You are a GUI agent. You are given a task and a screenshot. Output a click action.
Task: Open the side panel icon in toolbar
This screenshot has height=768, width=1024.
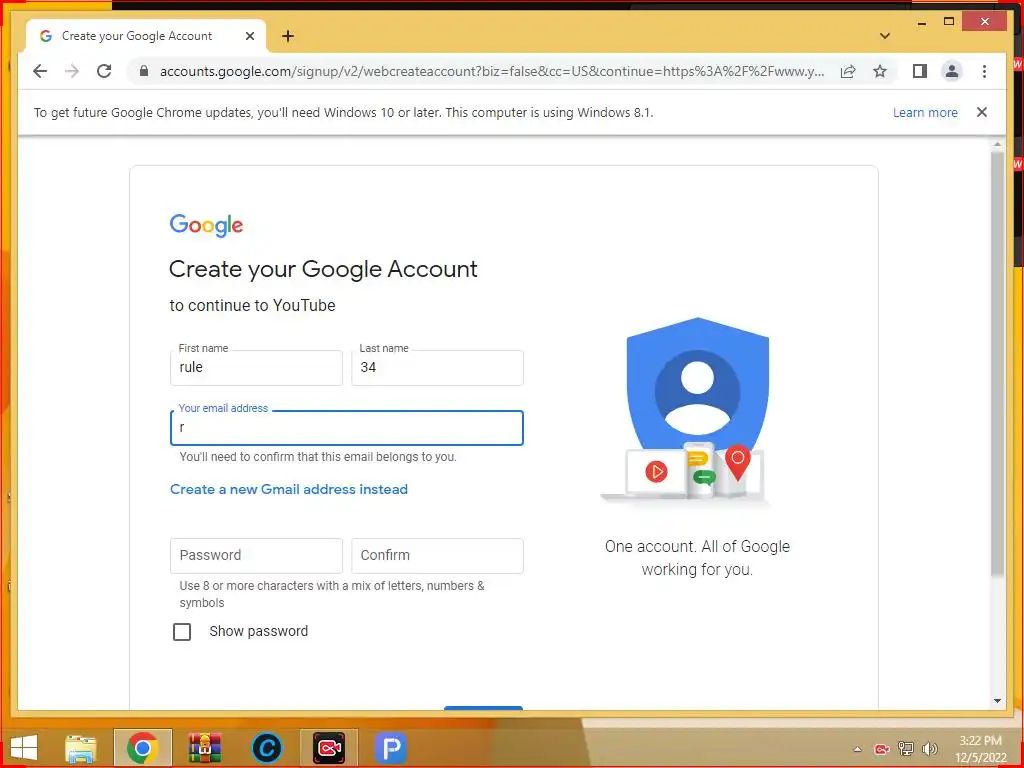coord(920,71)
